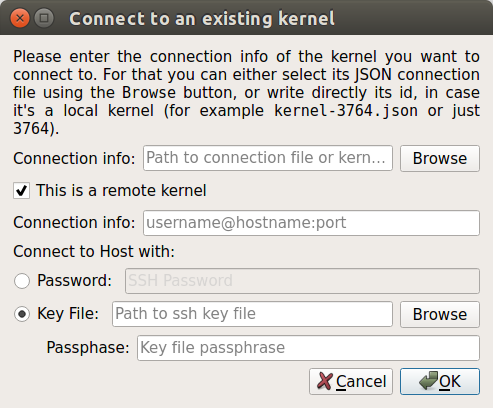
Task: Click the 'This is a remote kernel' label
Action: (x=121, y=191)
